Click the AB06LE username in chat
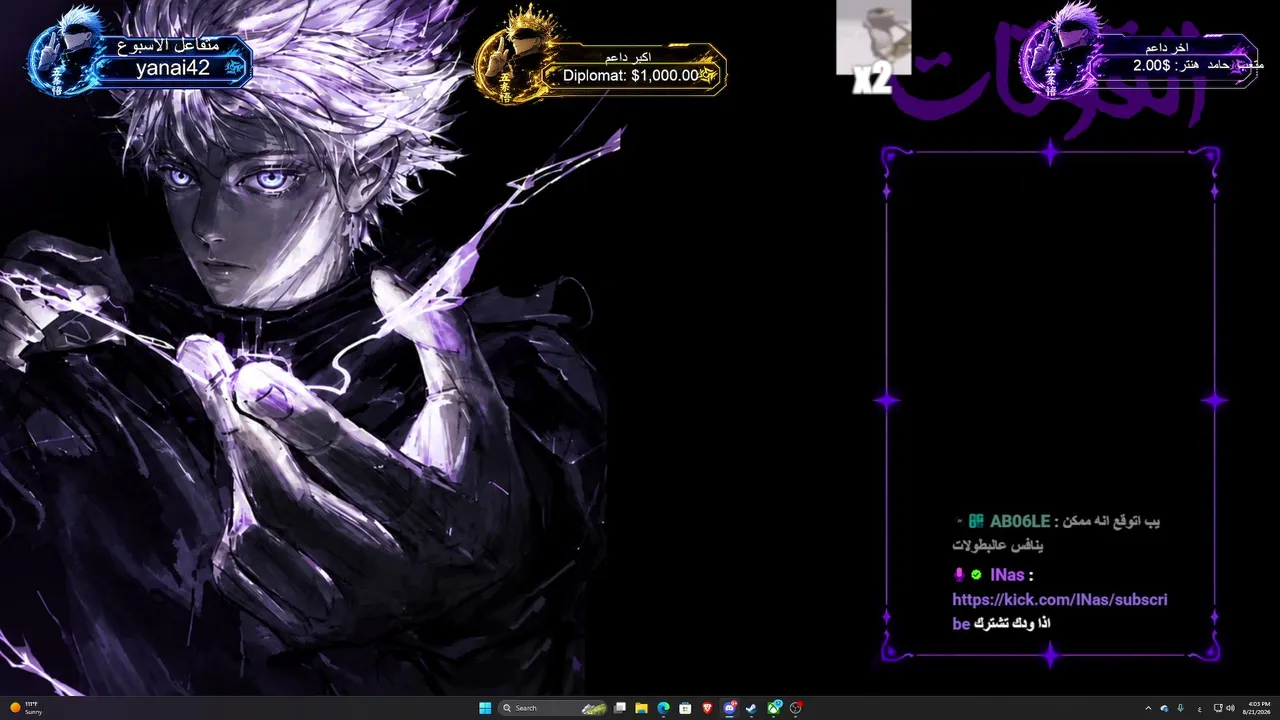Viewport: 1280px width, 720px height. (x=1020, y=521)
